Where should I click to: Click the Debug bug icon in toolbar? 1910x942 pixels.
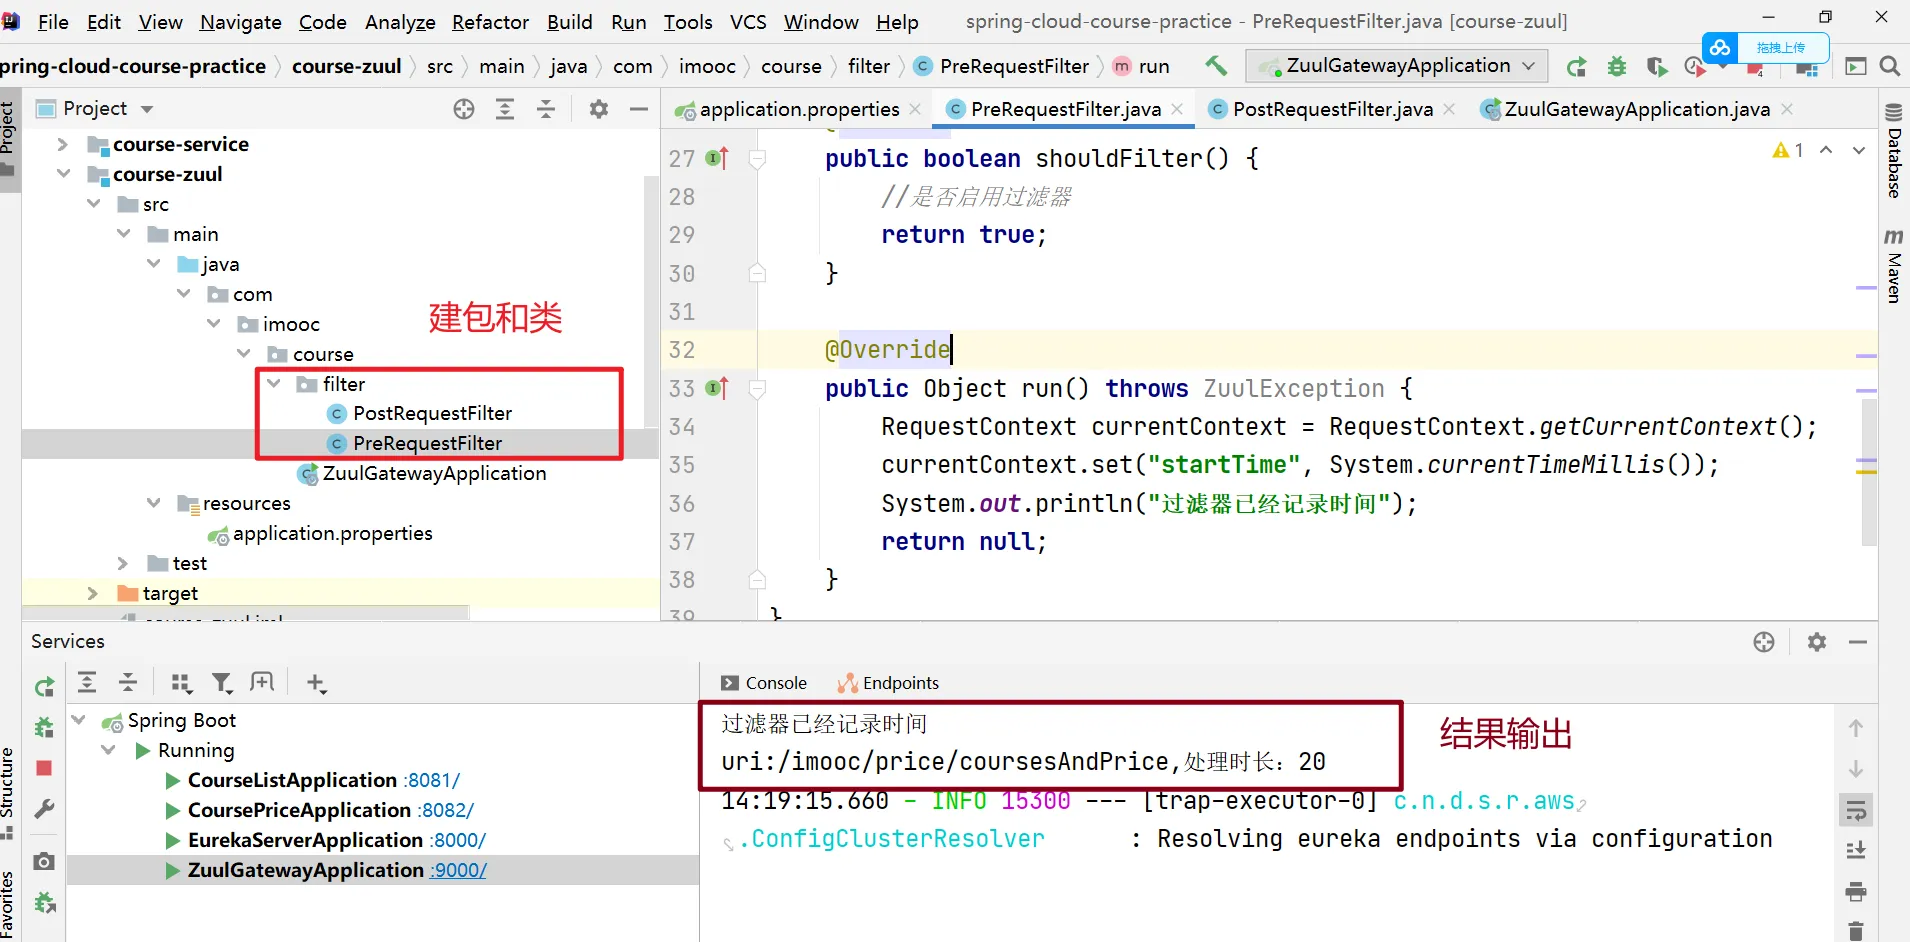[x=1616, y=66]
